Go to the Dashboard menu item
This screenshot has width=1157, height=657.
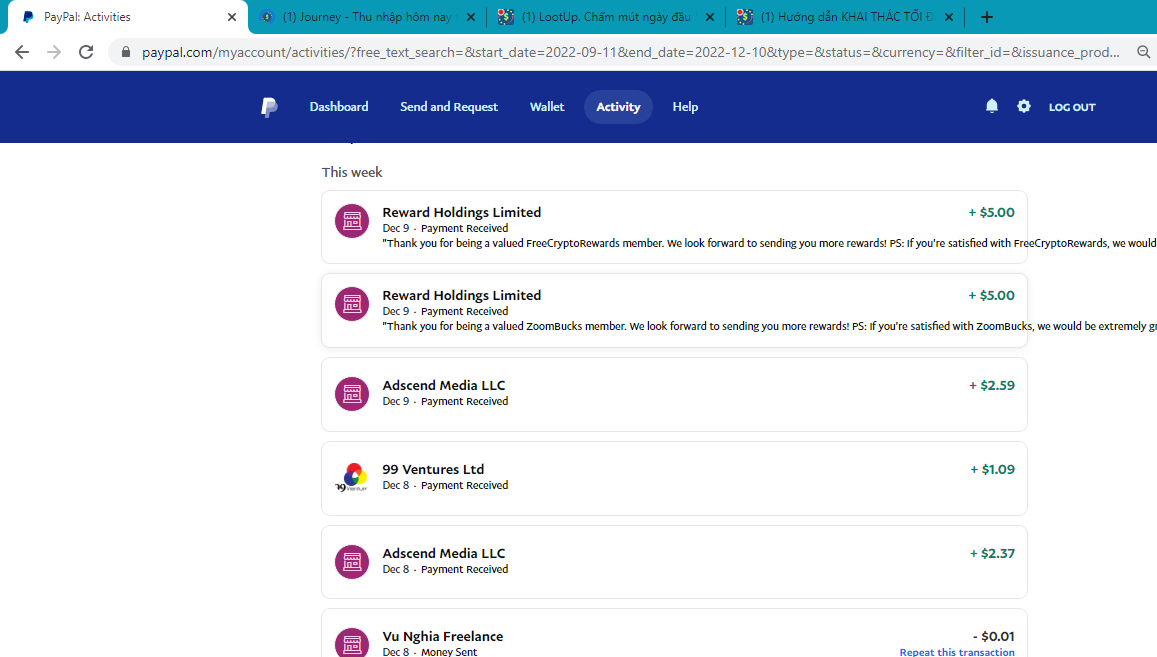coord(339,107)
